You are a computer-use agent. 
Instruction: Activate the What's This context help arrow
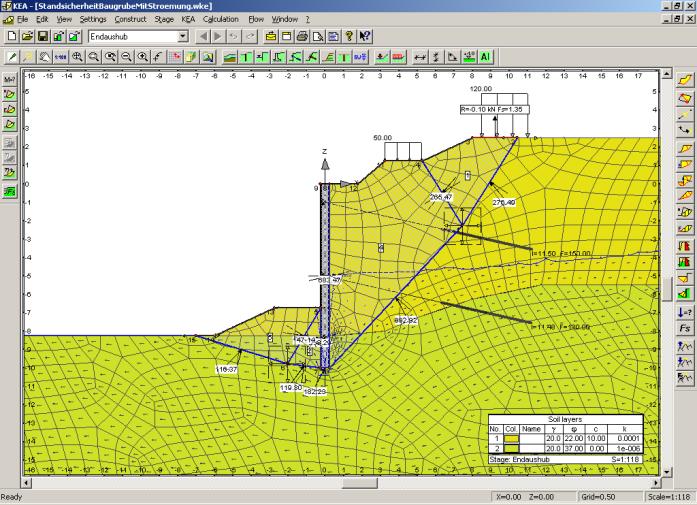pyautogui.click(x=365, y=36)
